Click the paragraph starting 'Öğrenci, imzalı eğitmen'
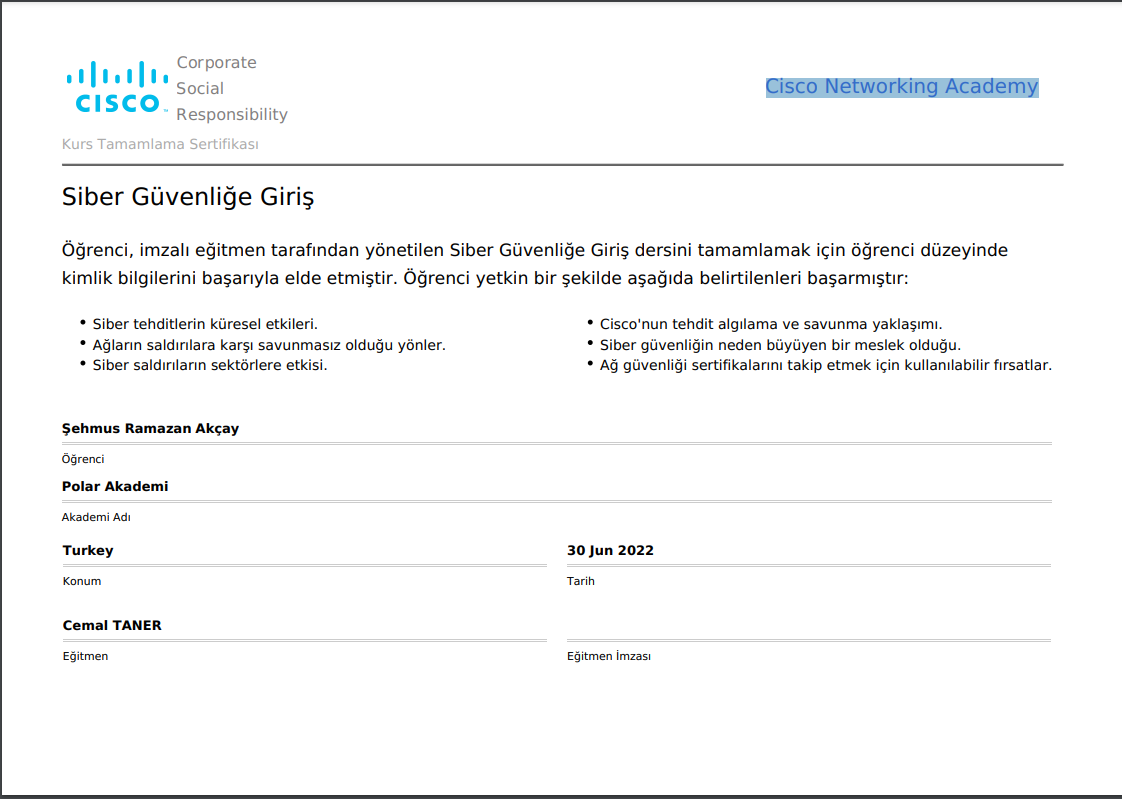 pyautogui.click(x=535, y=264)
